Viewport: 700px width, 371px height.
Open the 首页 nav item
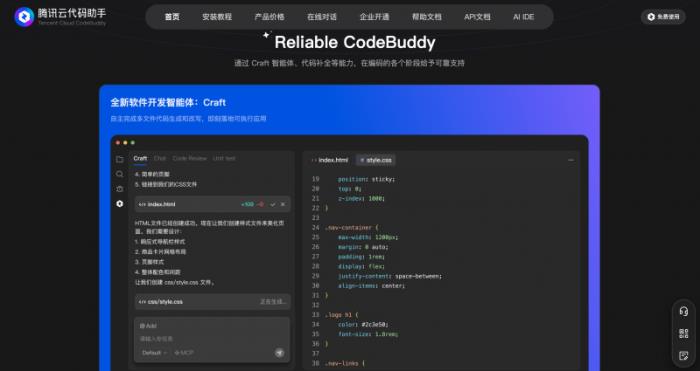click(x=172, y=17)
